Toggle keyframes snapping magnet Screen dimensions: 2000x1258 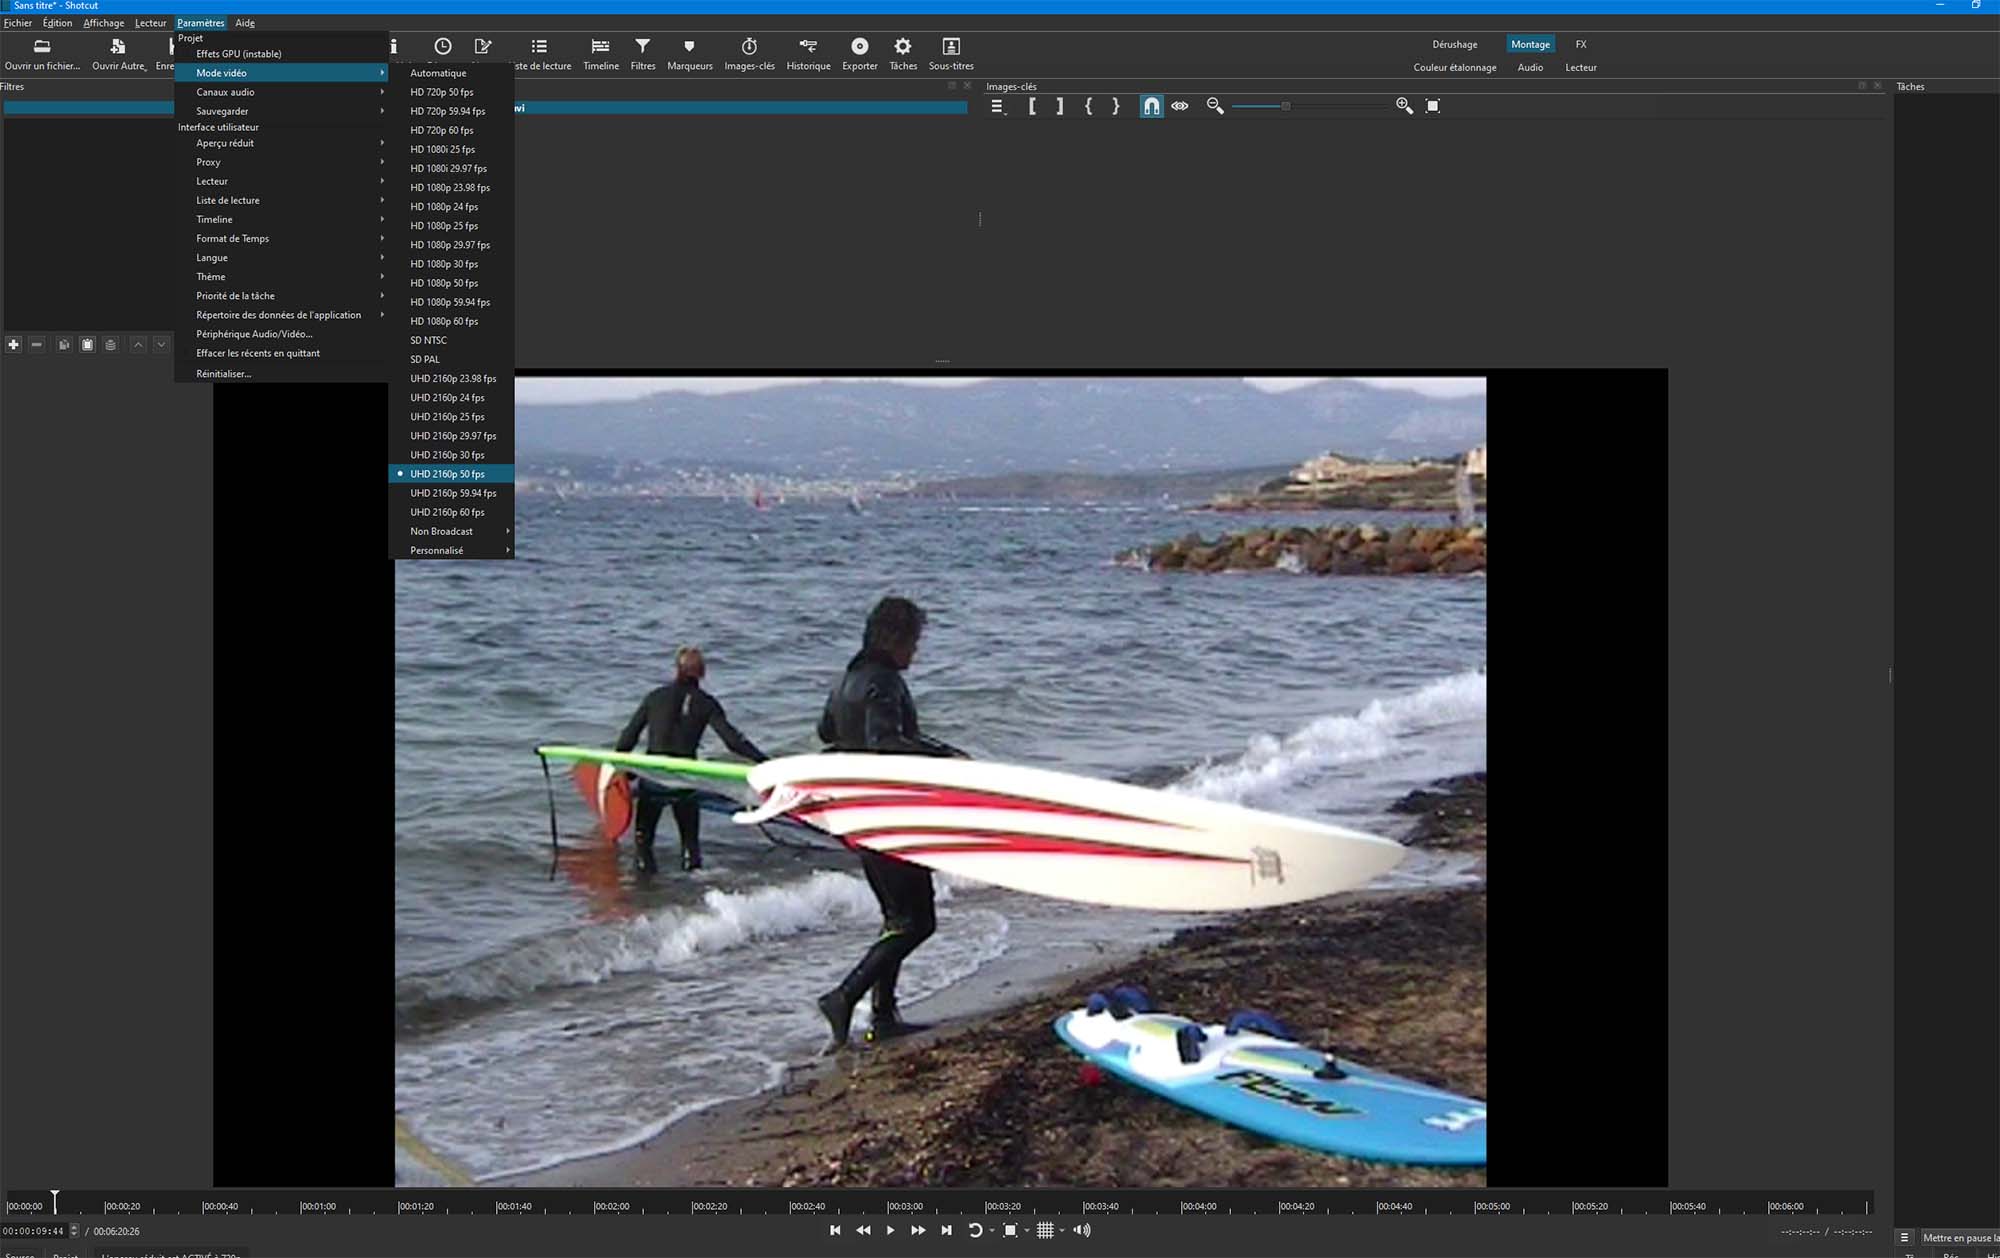click(1151, 106)
